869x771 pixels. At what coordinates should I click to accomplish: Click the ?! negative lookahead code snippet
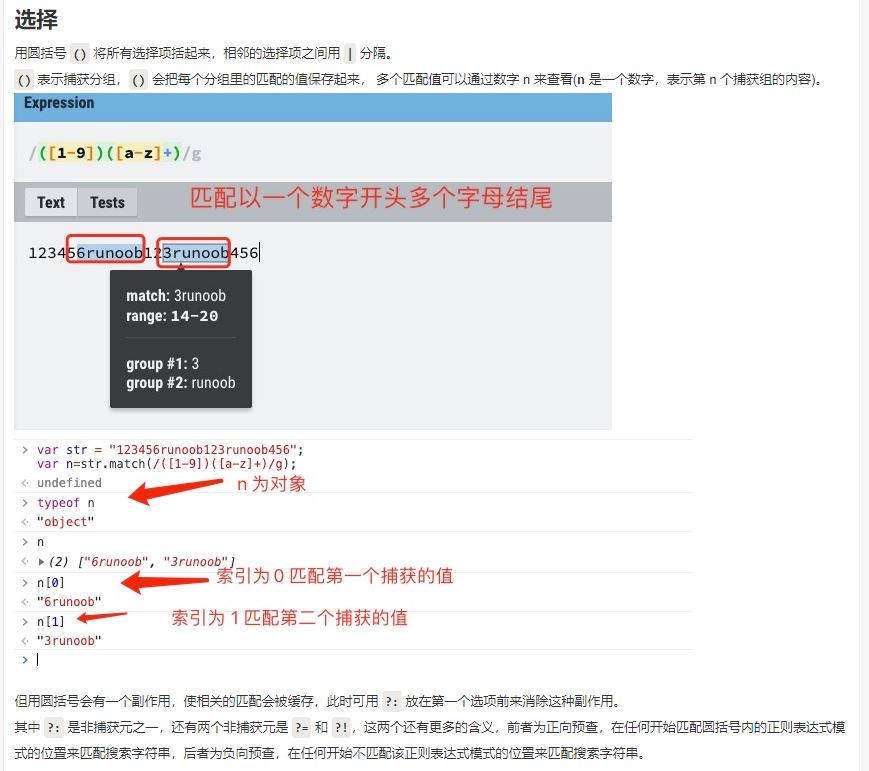(x=340, y=729)
